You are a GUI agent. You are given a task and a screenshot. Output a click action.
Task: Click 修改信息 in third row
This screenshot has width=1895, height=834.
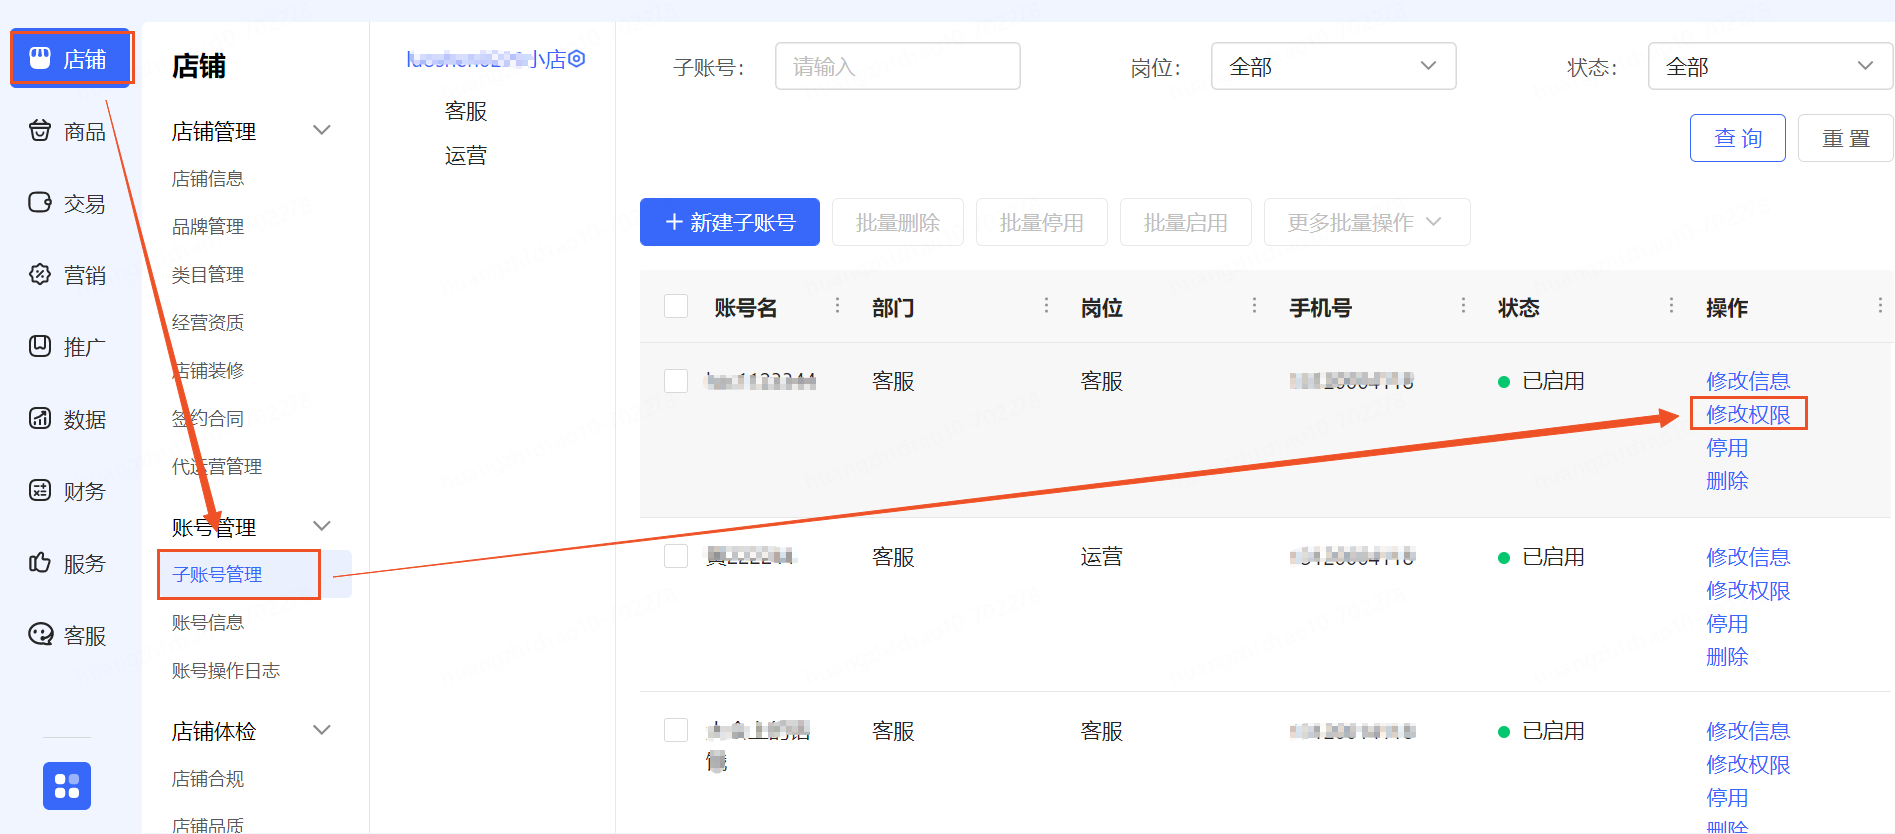point(1748,731)
